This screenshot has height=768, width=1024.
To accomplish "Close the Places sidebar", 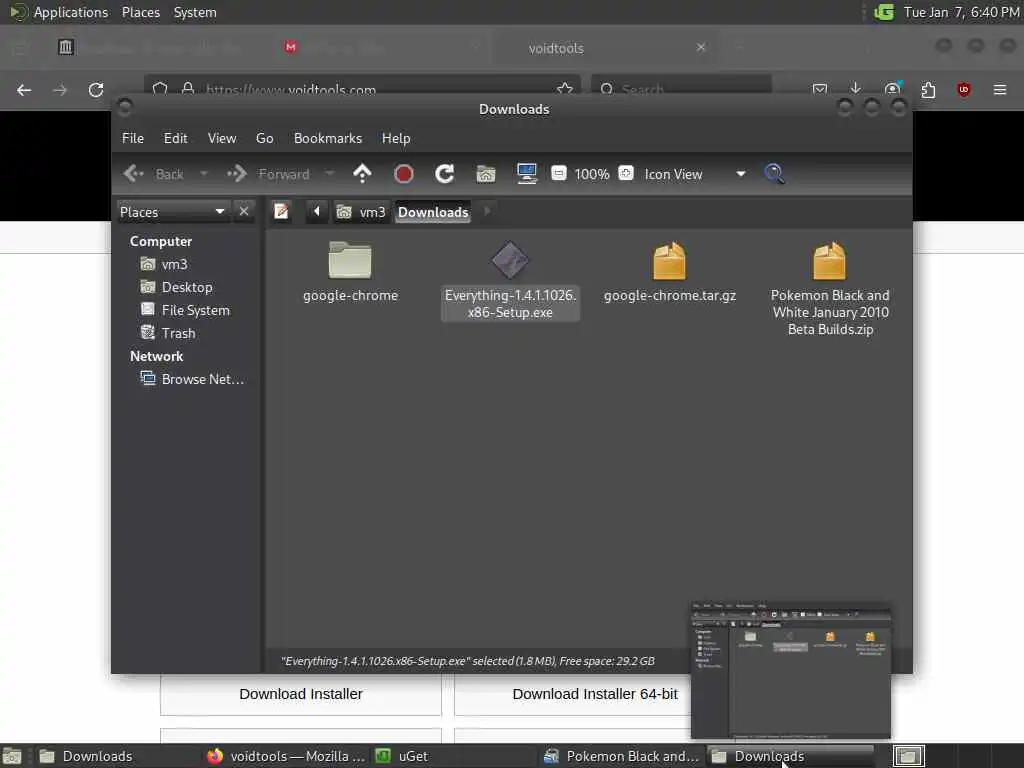I will coord(244,212).
